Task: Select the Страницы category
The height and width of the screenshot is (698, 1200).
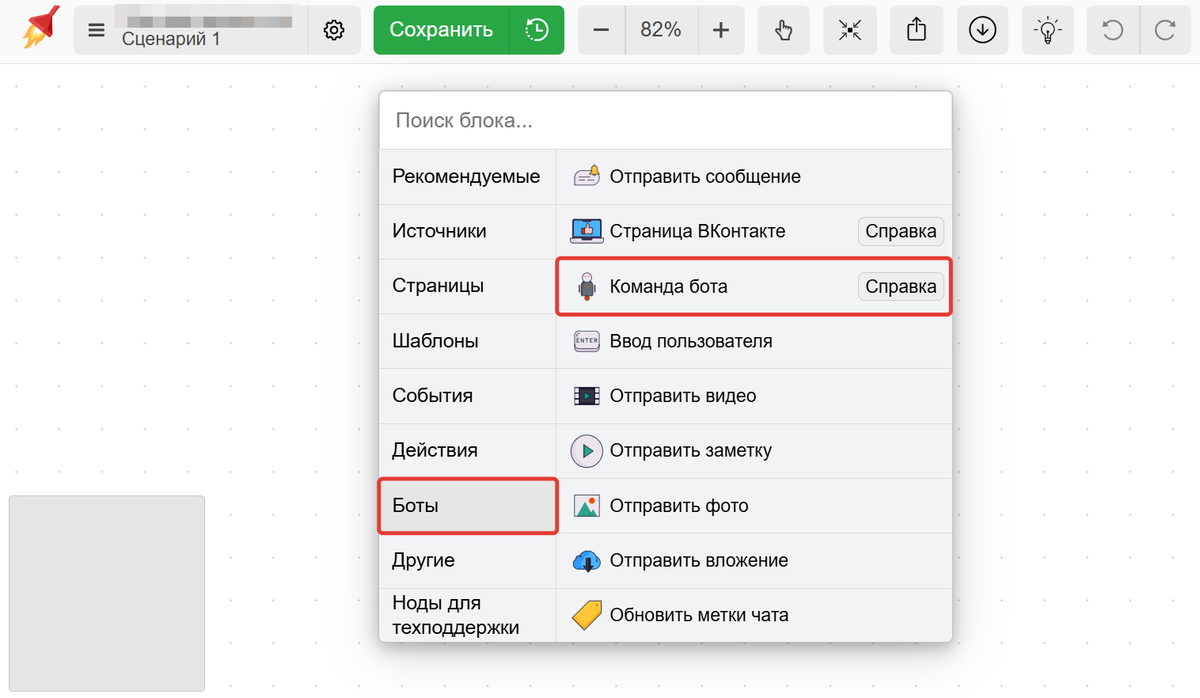Action: 467,286
